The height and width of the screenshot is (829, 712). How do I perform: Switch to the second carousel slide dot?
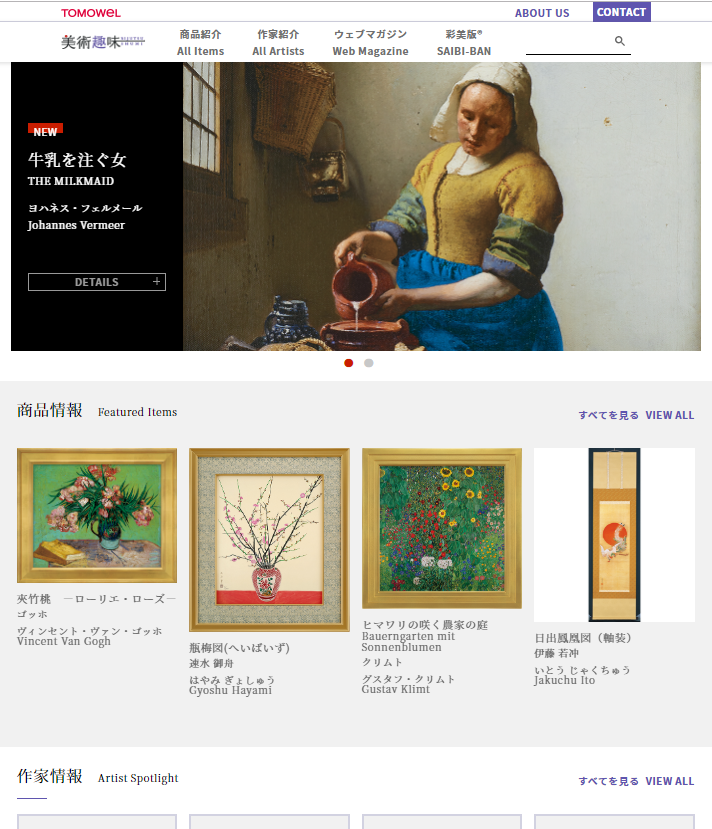368,363
